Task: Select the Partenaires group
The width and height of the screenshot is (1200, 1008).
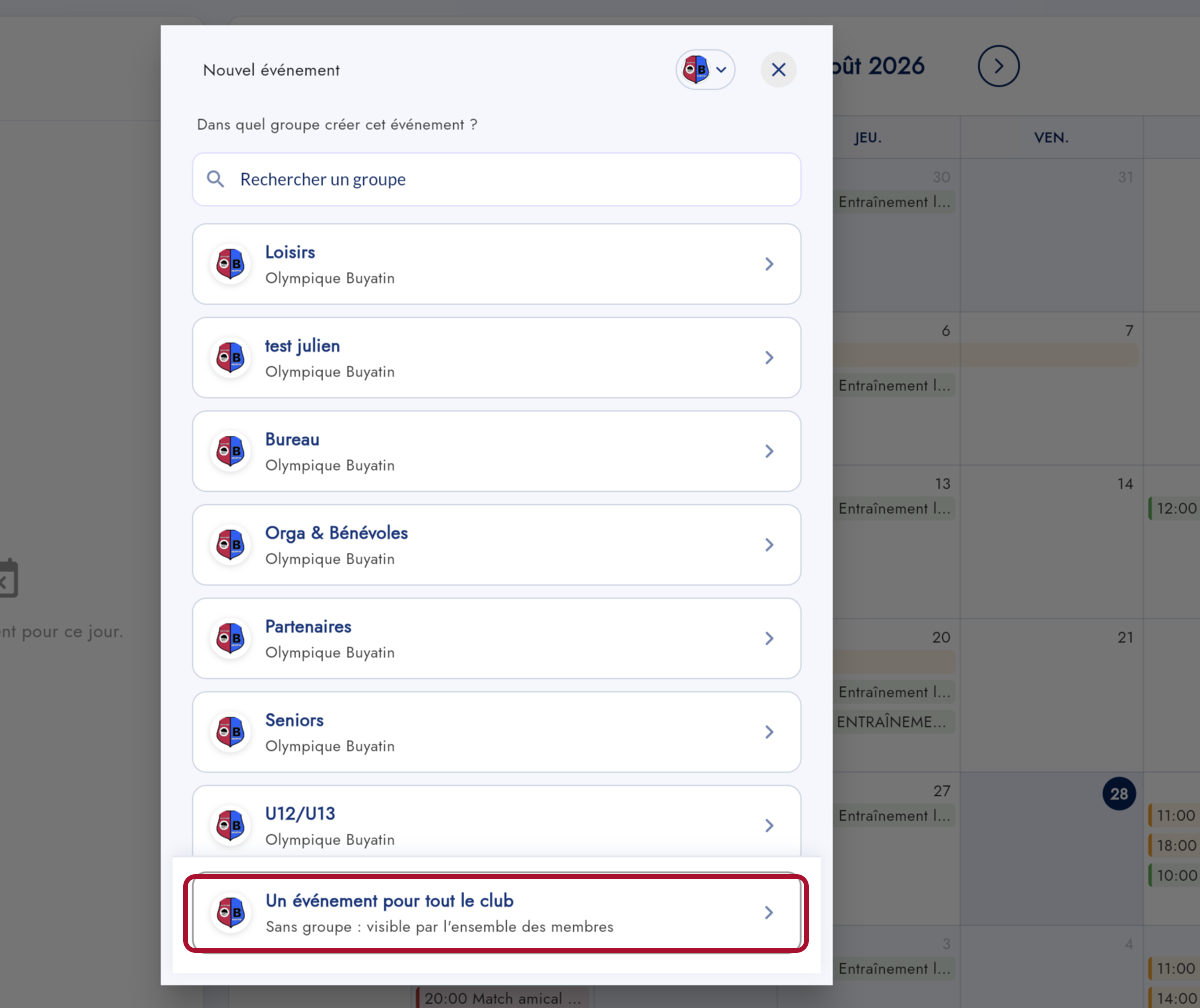Action: [x=497, y=638]
